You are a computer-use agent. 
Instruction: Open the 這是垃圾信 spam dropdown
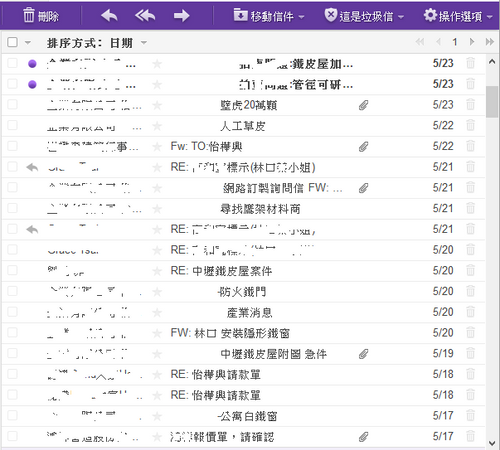point(364,16)
